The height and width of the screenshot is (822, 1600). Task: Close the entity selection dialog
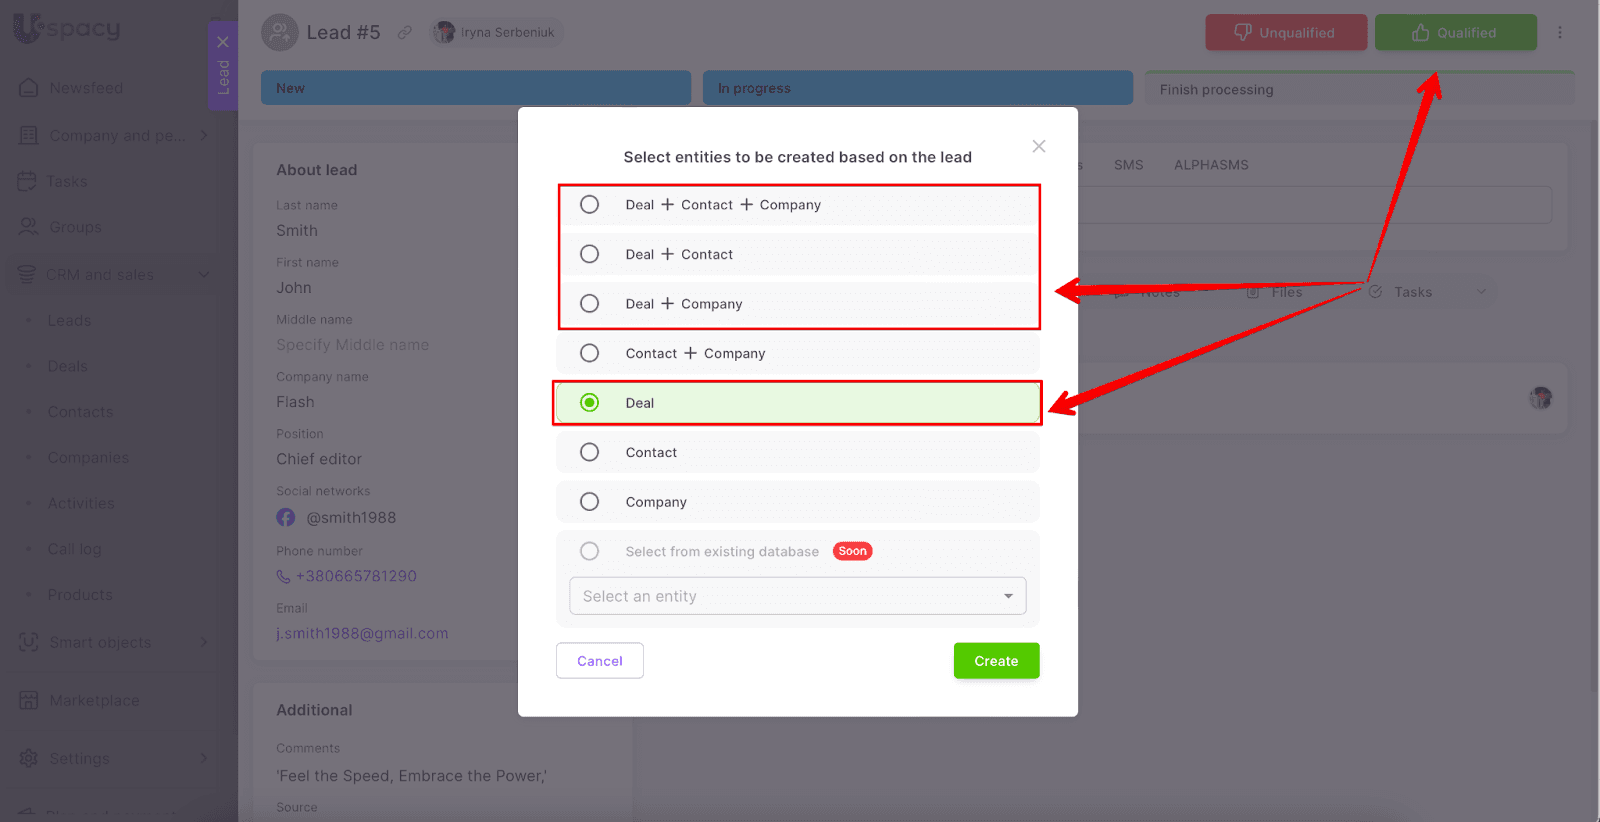click(1039, 146)
